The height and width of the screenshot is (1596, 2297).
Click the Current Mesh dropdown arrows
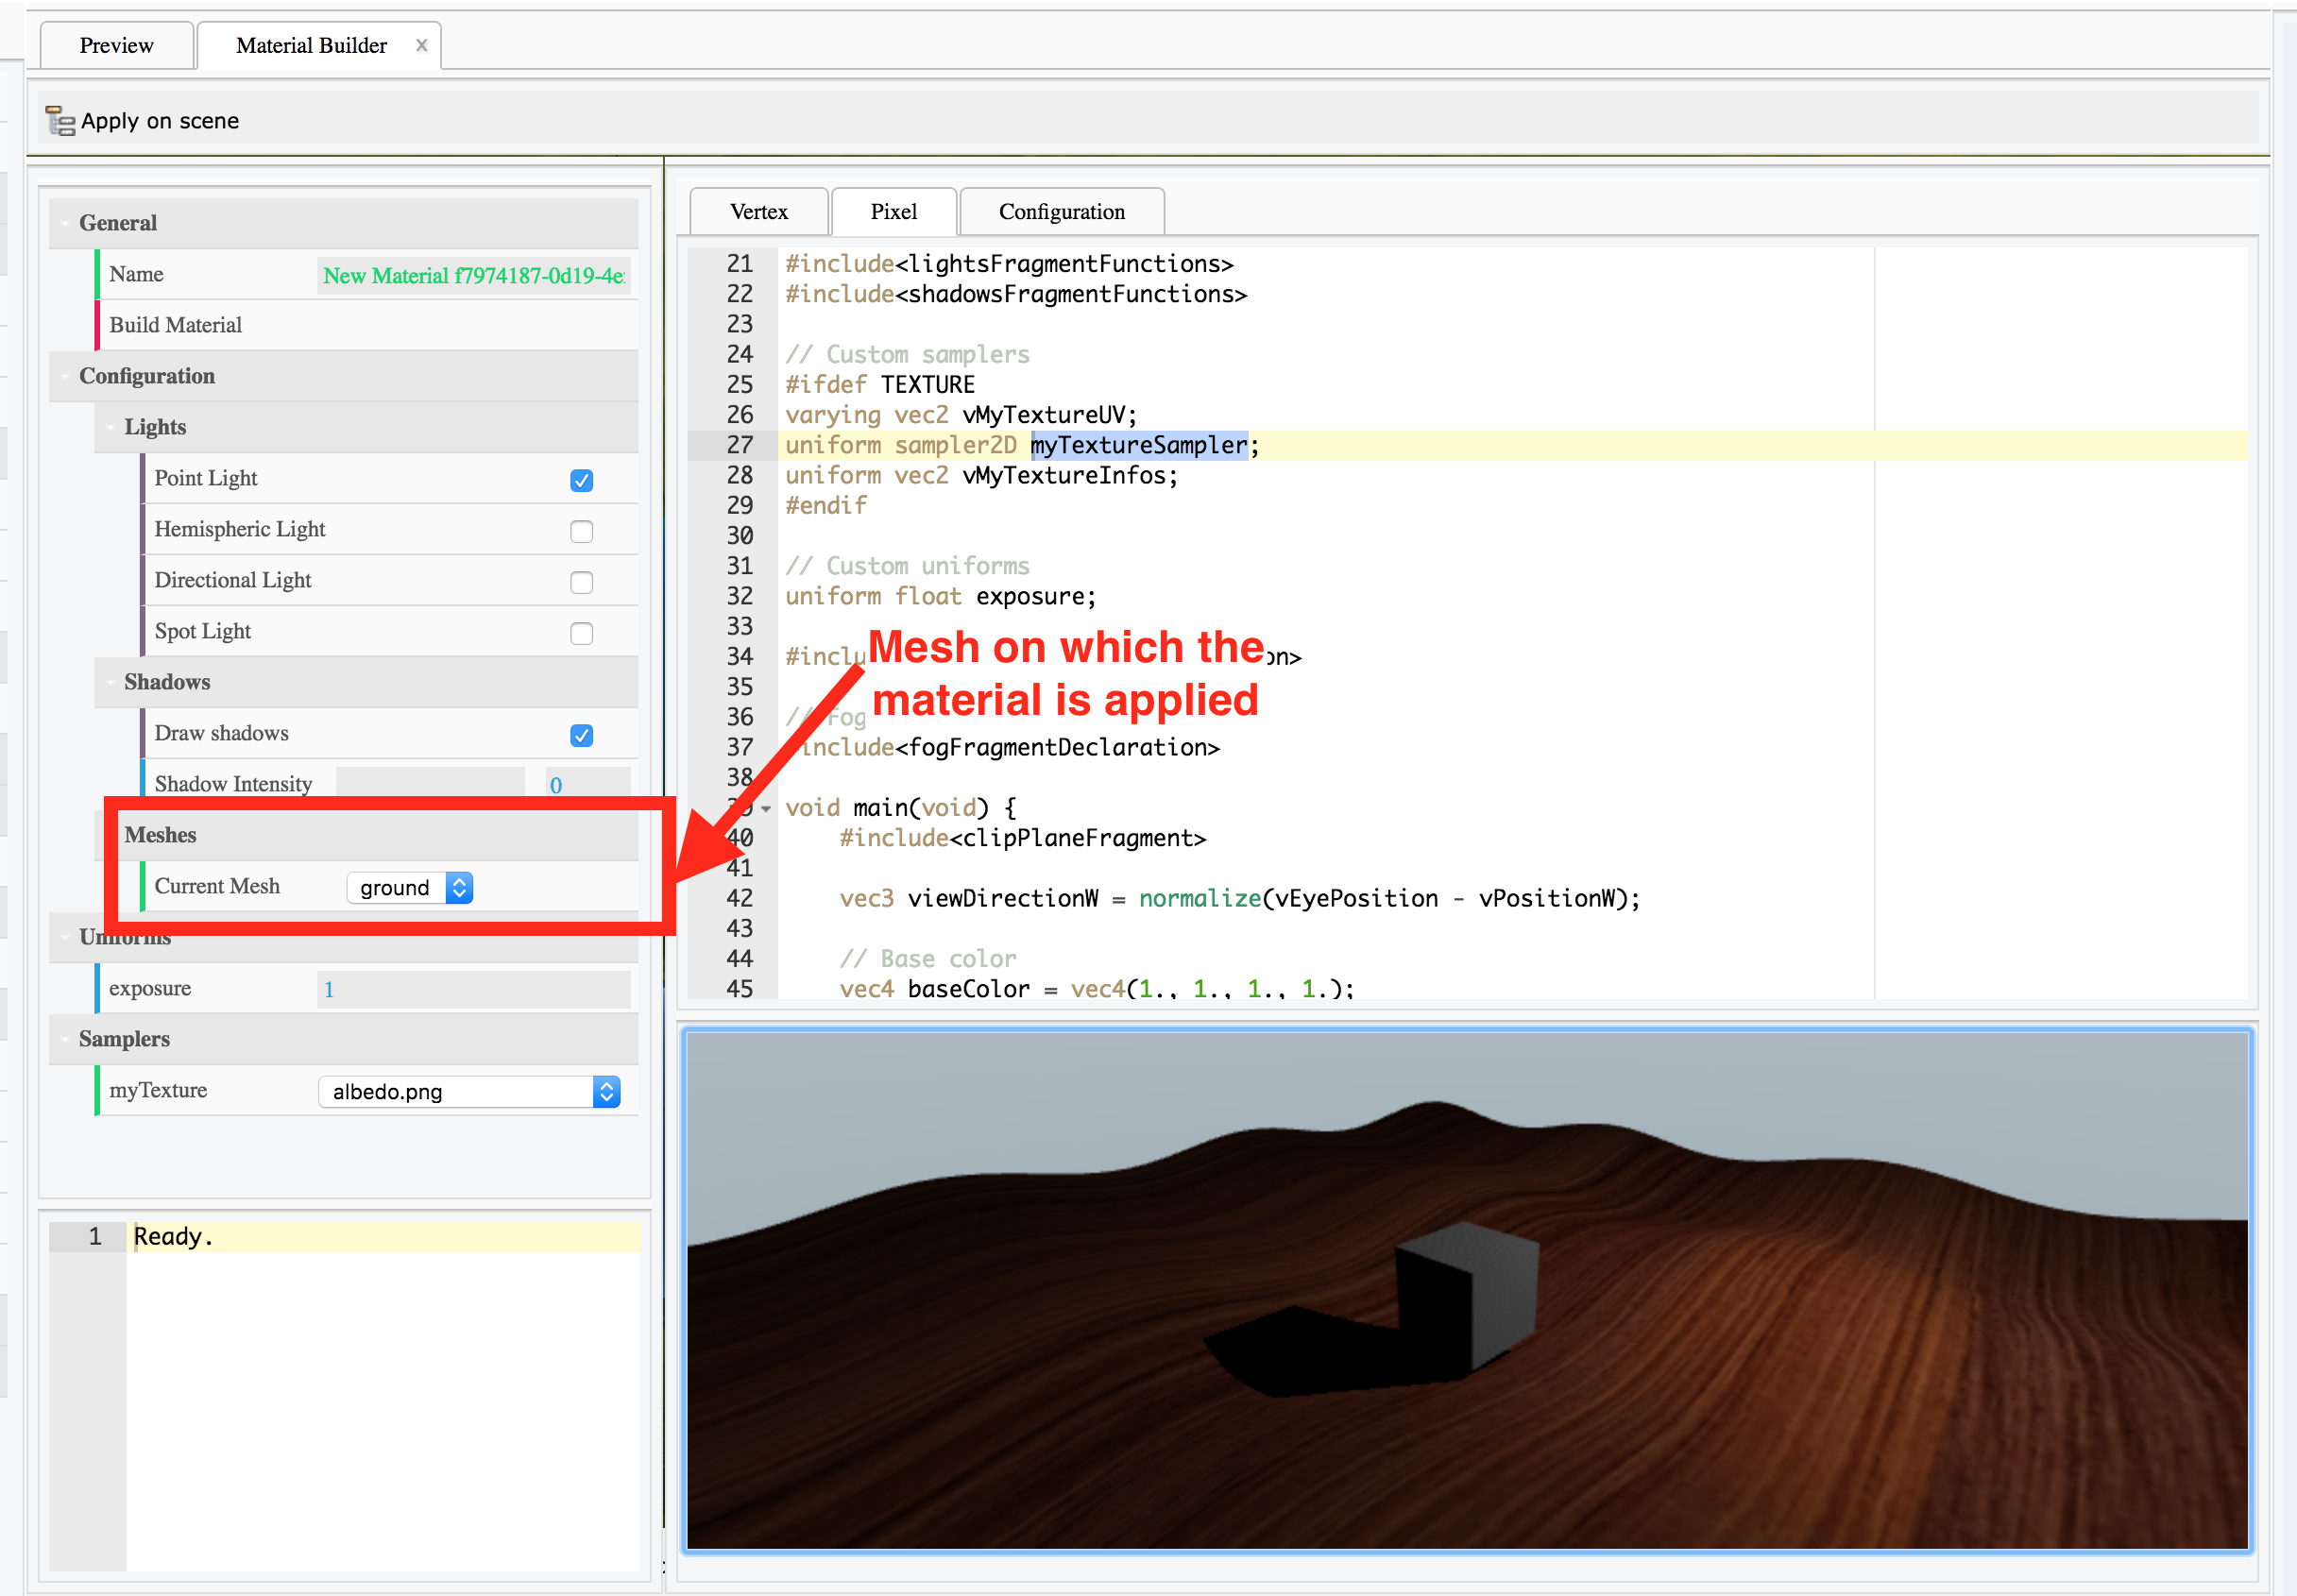point(459,887)
